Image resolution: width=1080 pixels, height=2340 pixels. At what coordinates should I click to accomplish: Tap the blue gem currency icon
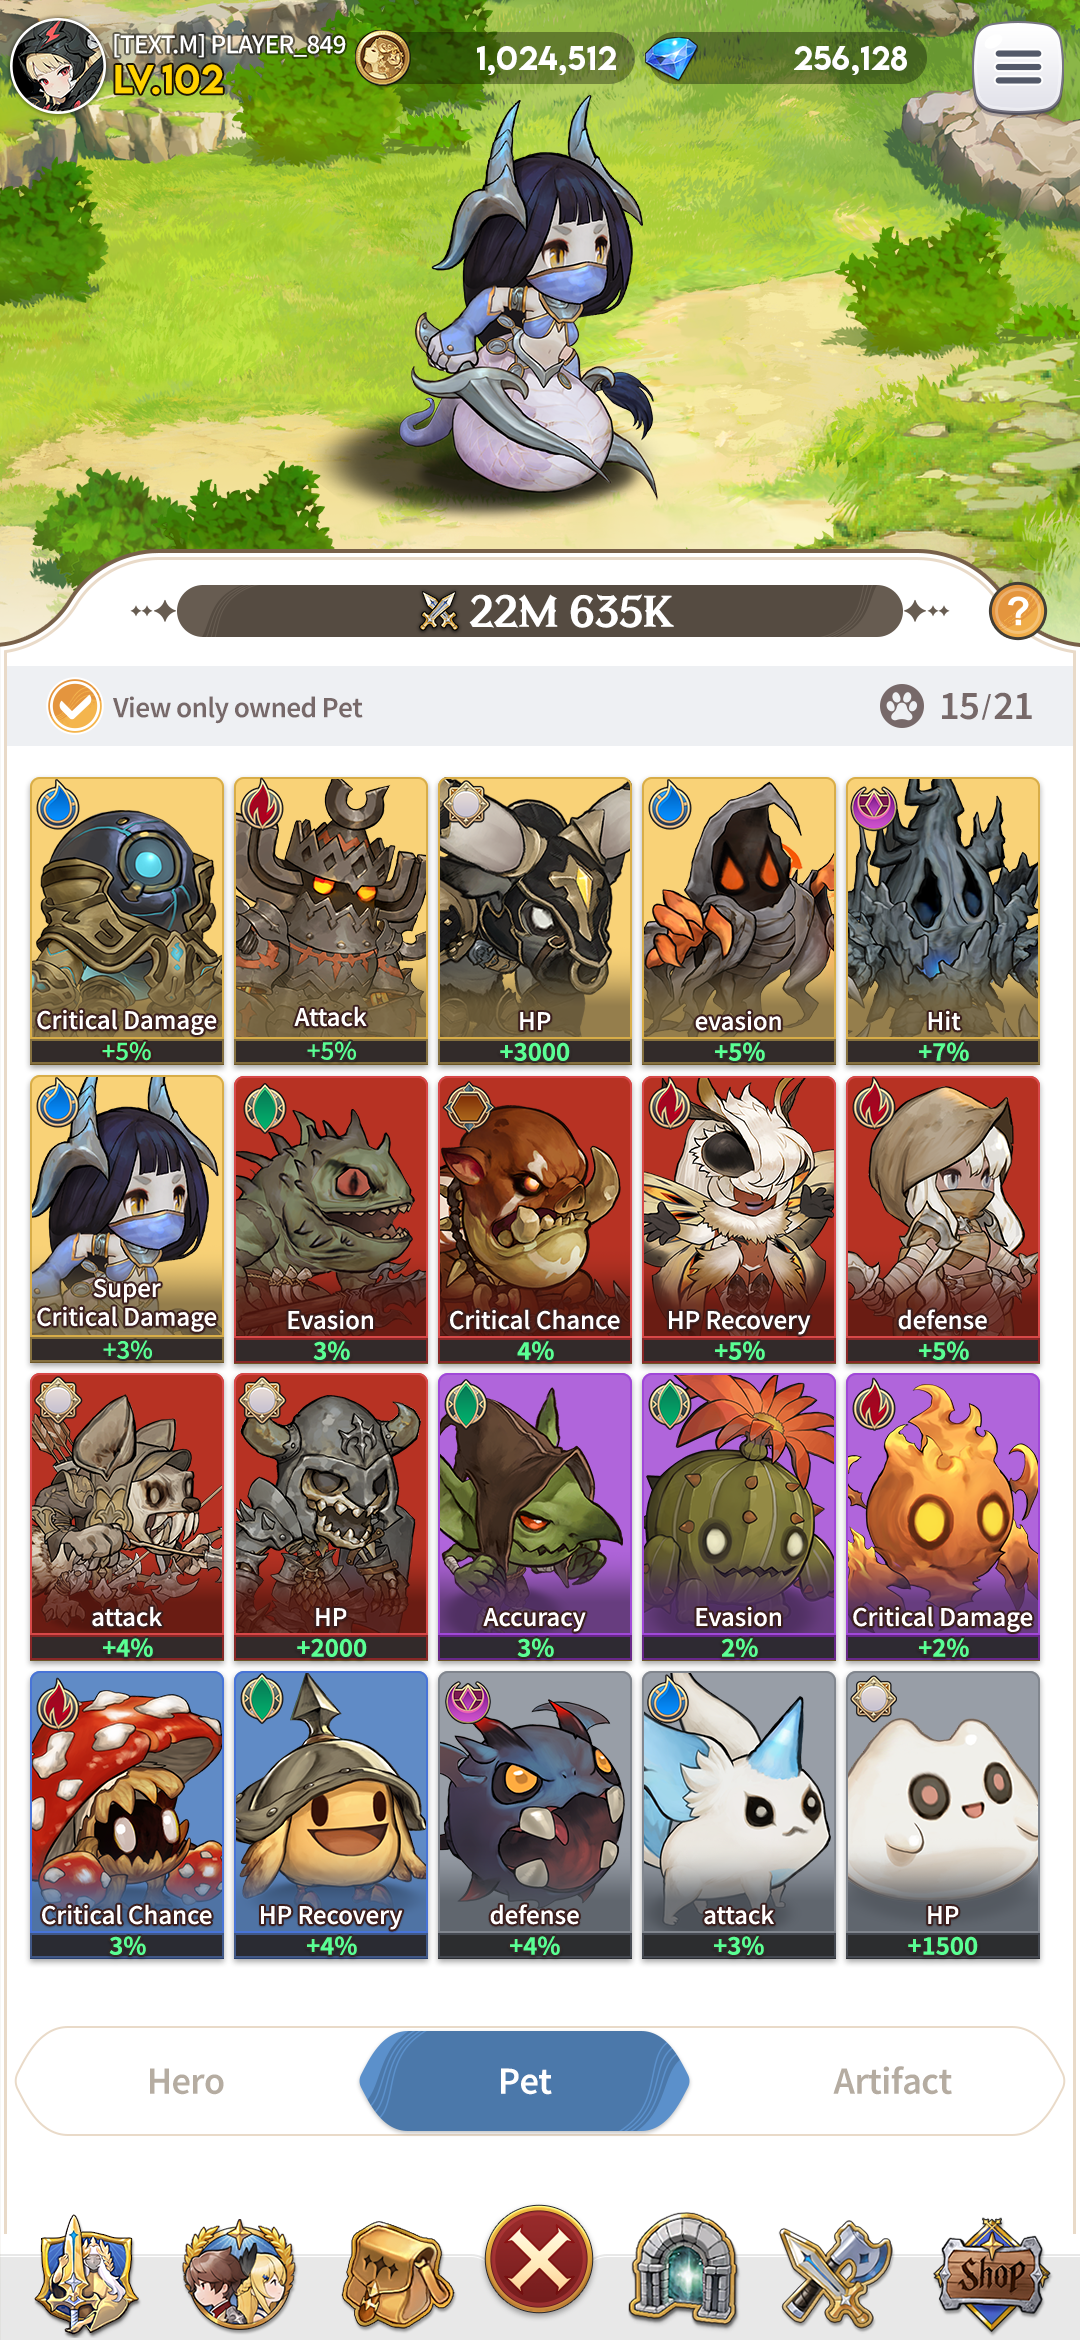coord(670,59)
